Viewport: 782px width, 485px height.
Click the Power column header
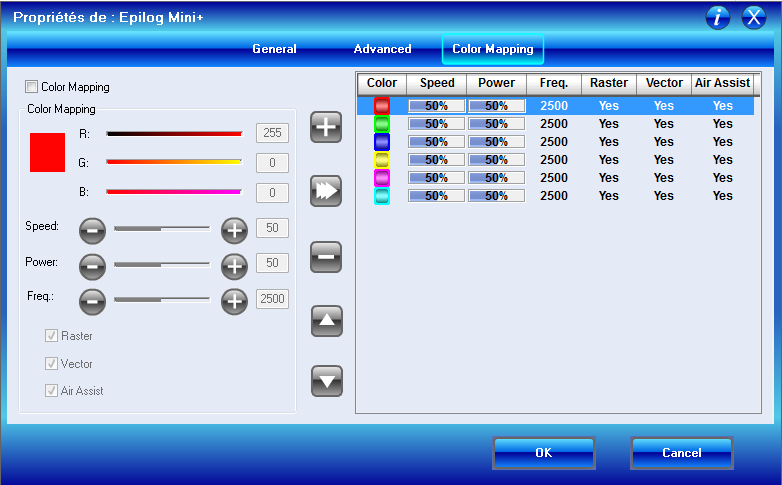pyautogui.click(x=497, y=83)
